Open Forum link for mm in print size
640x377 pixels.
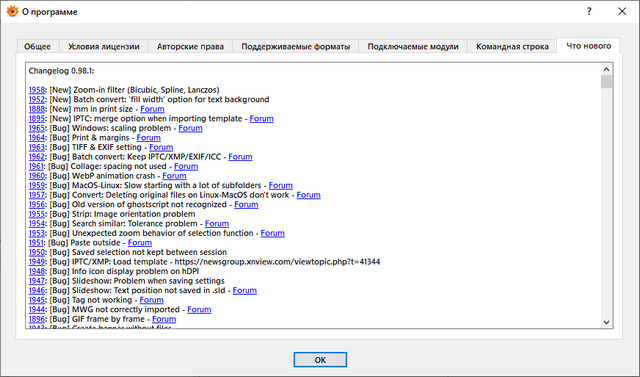click(152, 109)
